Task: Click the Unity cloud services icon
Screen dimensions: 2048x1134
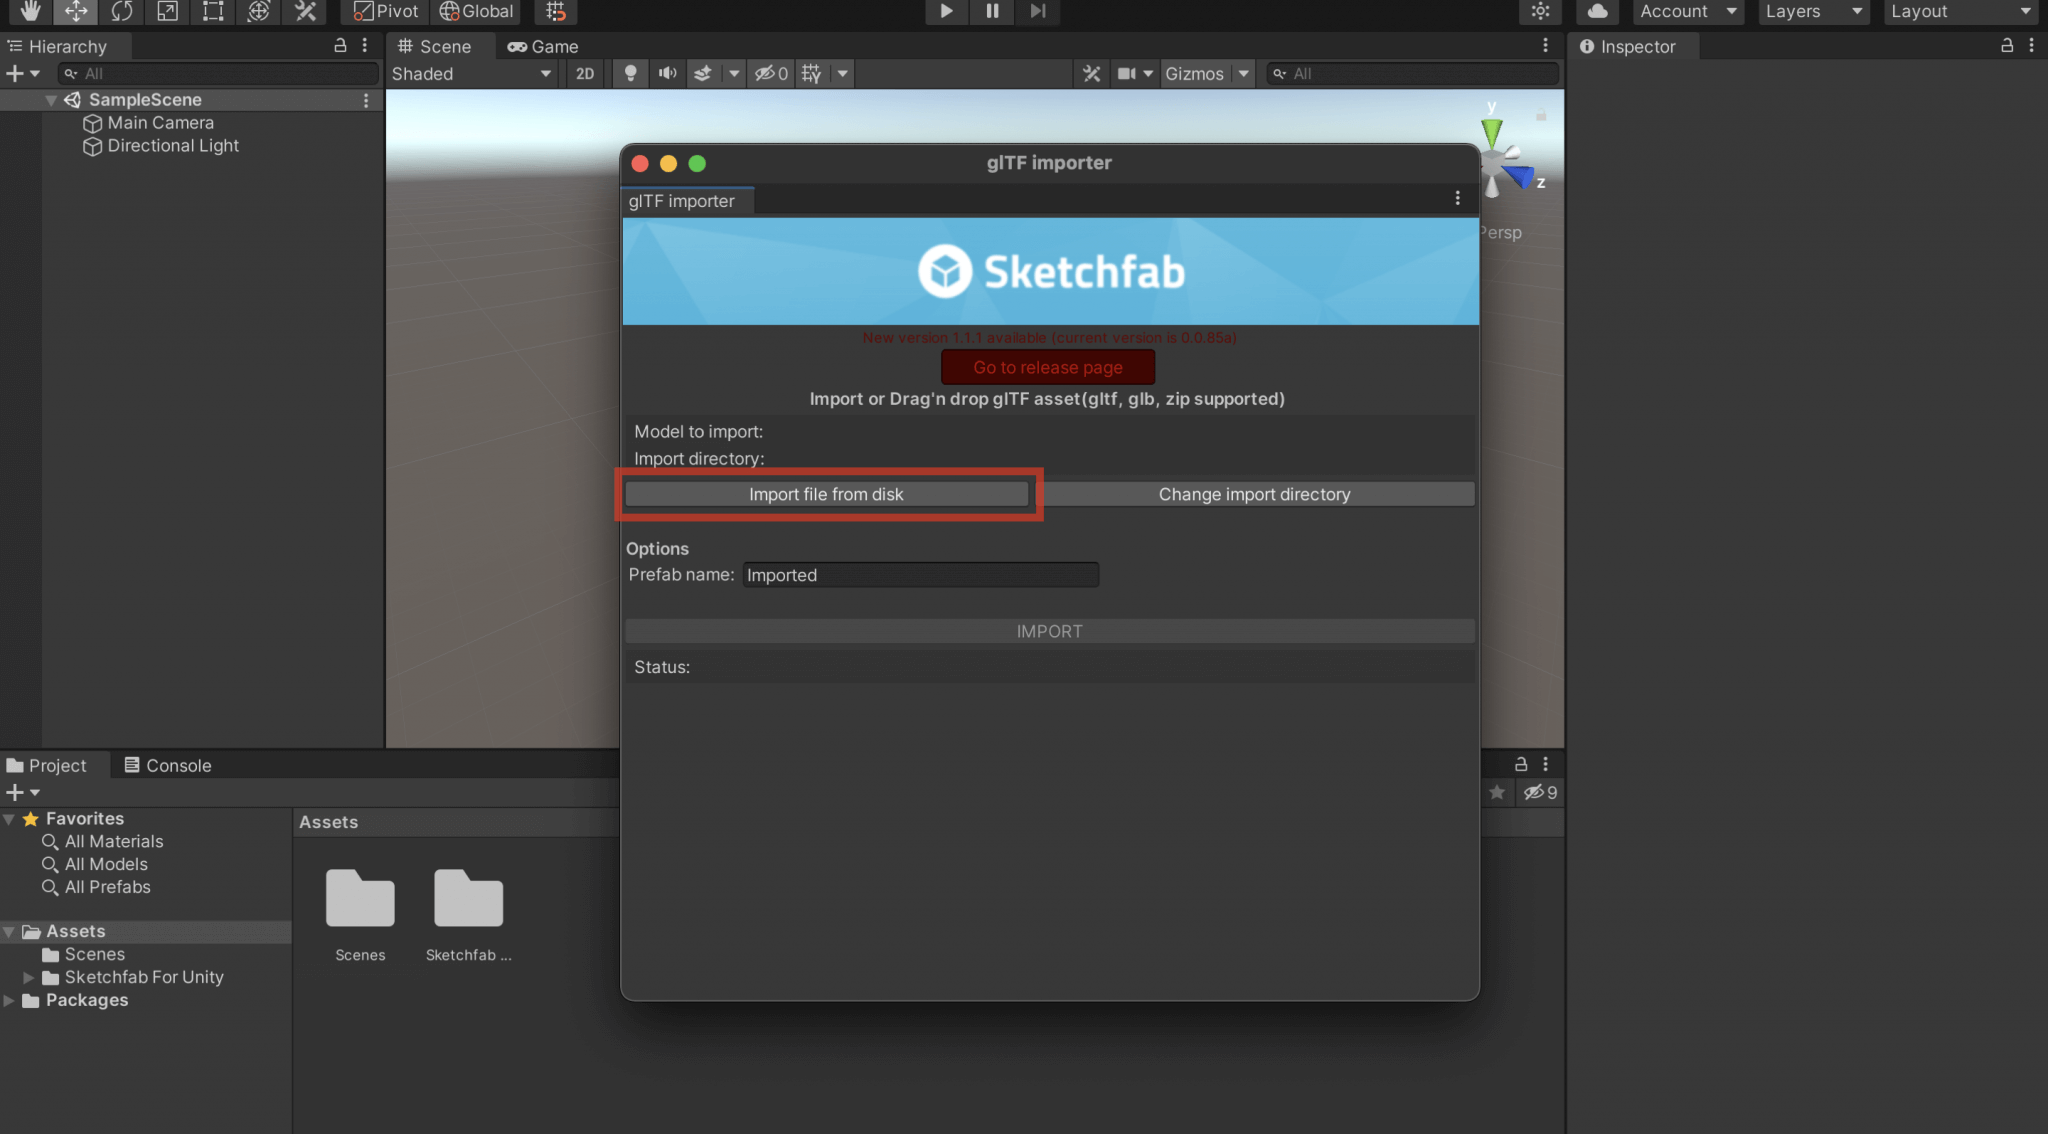Action: pyautogui.click(x=1597, y=12)
